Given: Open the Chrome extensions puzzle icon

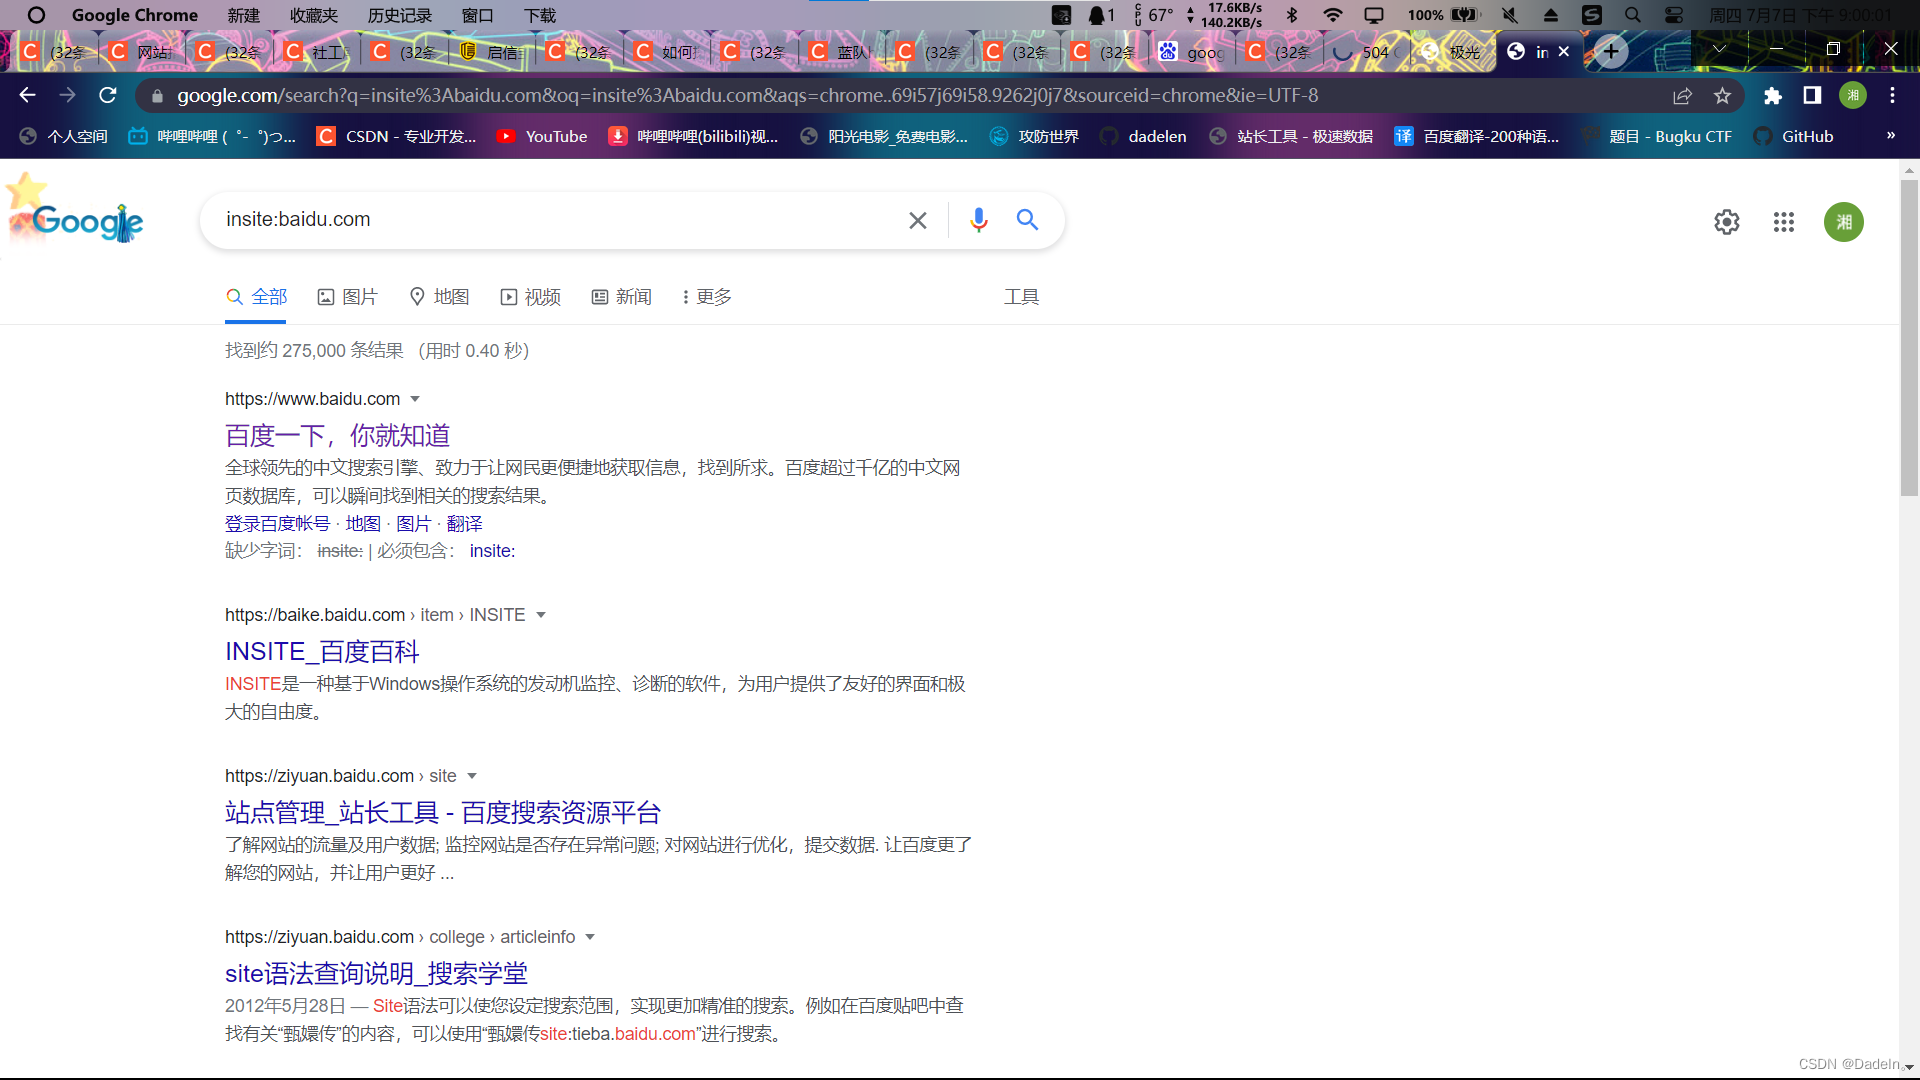Looking at the screenshot, I should pyautogui.click(x=1773, y=96).
